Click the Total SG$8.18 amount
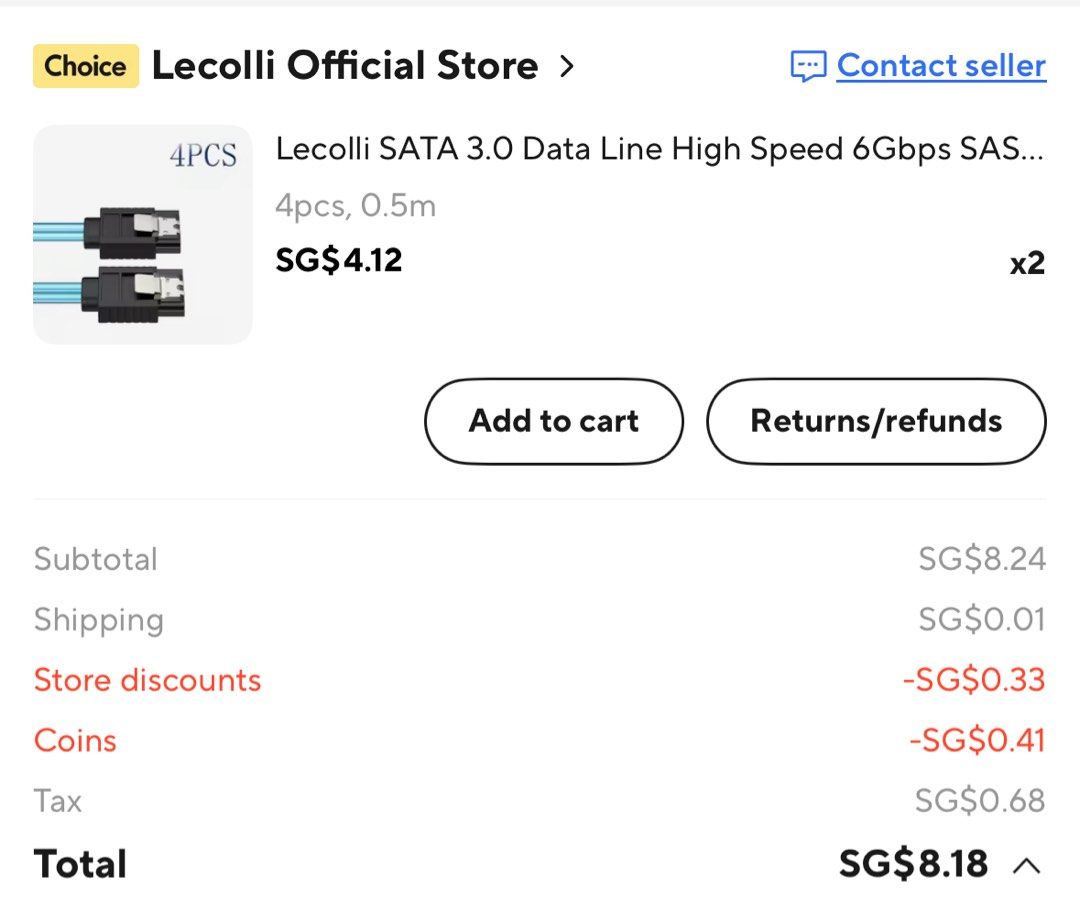 913,863
